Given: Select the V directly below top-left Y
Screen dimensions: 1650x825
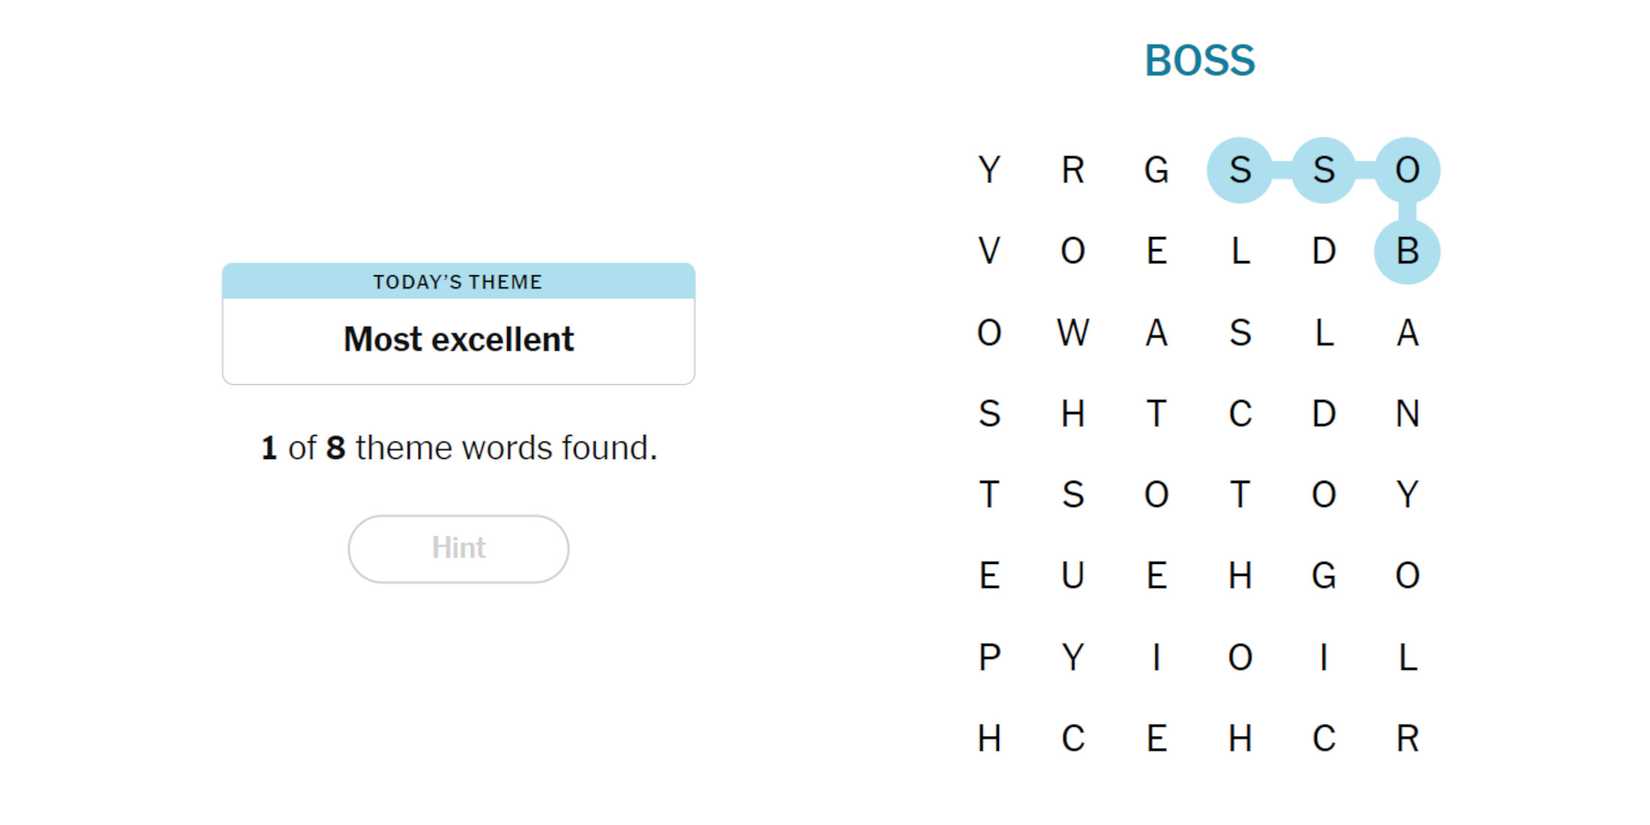Looking at the screenshot, I should coord(989,251).
